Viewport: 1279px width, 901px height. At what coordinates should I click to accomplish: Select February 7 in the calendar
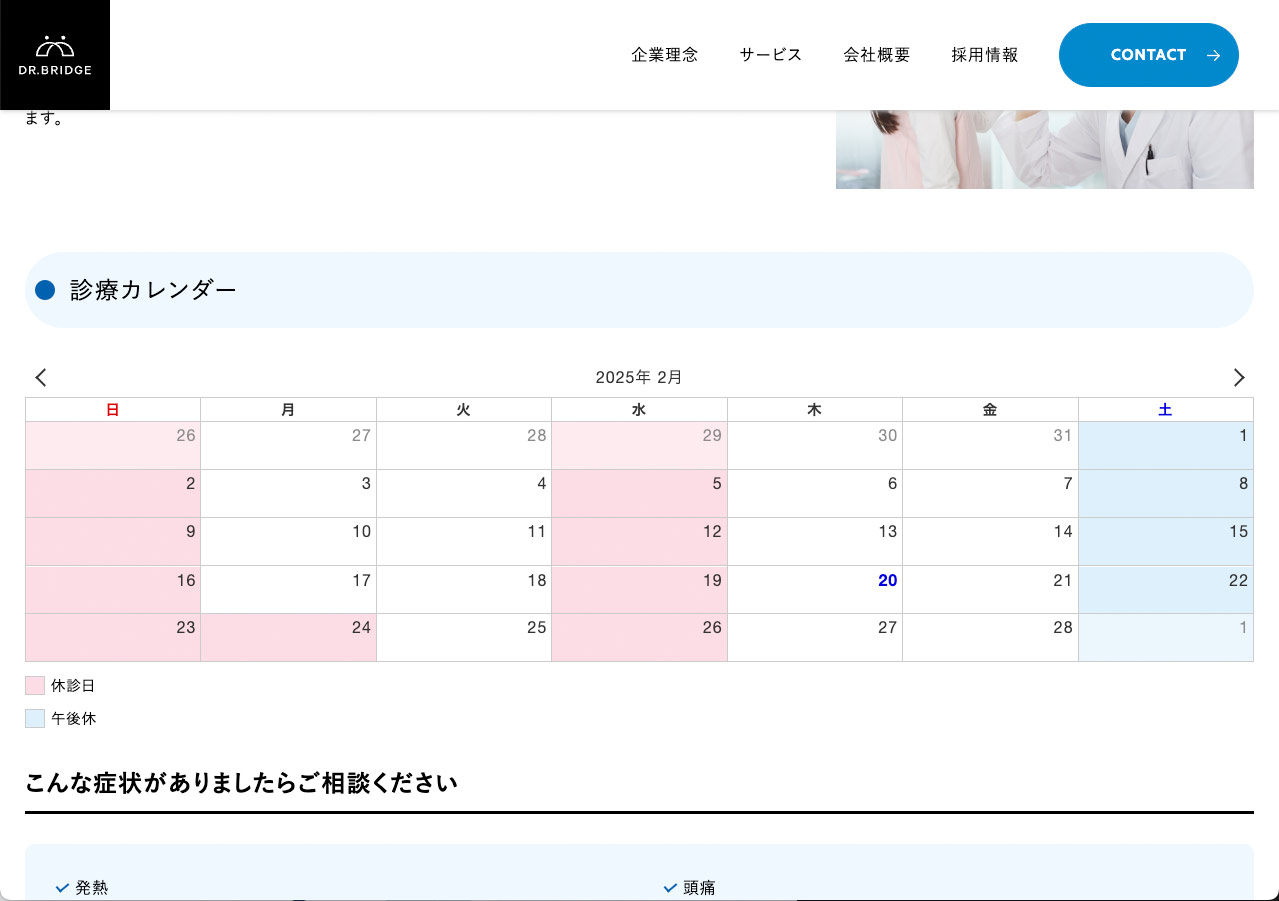(x=991, y=494)
